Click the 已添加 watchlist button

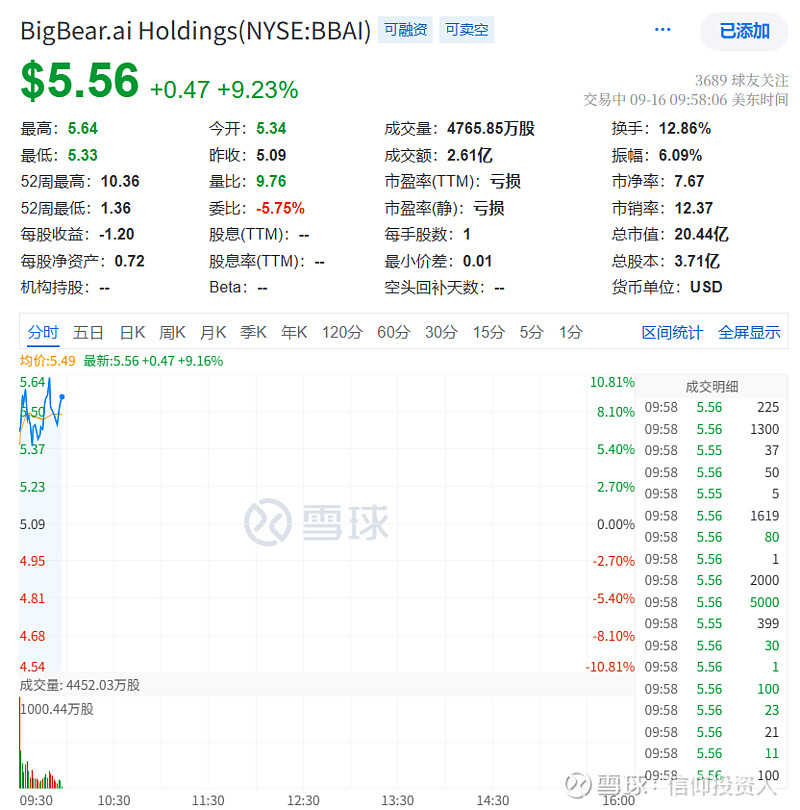[x=744, y=31]
